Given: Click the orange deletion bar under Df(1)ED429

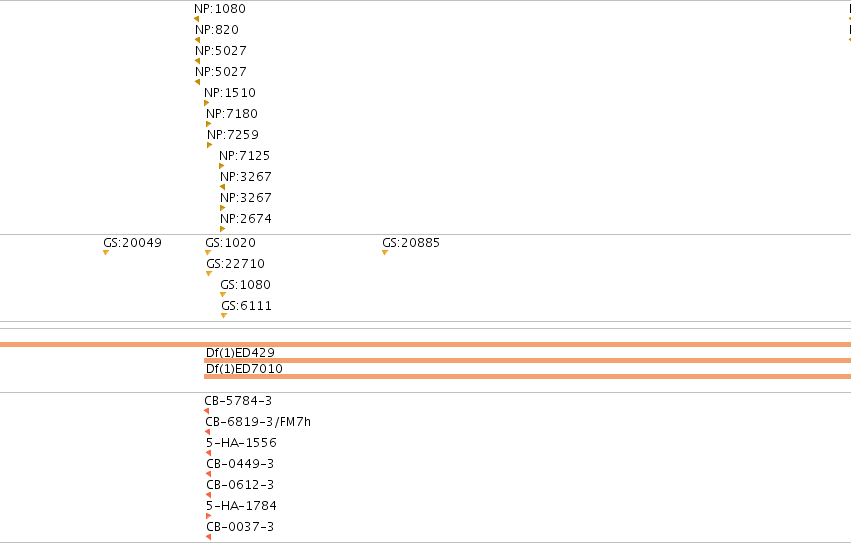Looking at the screenshot, I should tap(528, 361).
